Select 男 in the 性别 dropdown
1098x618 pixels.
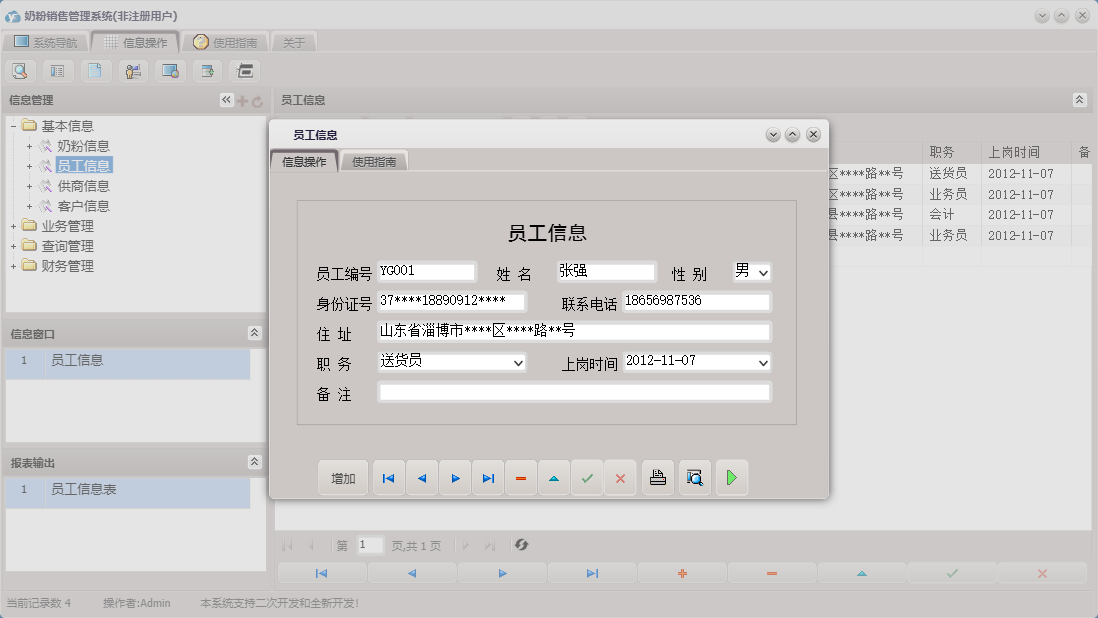[x=750, y=271]
